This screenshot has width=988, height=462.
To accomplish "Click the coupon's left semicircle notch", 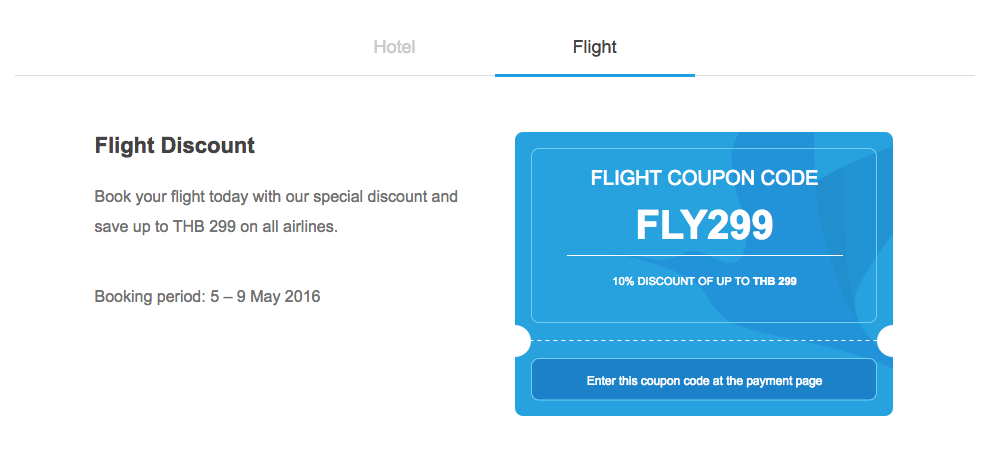I will point(520,341).
